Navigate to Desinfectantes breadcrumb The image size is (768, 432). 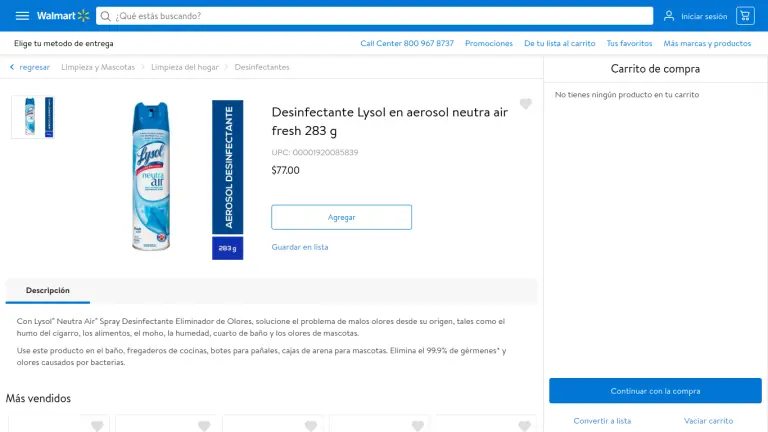coord(262,67)
